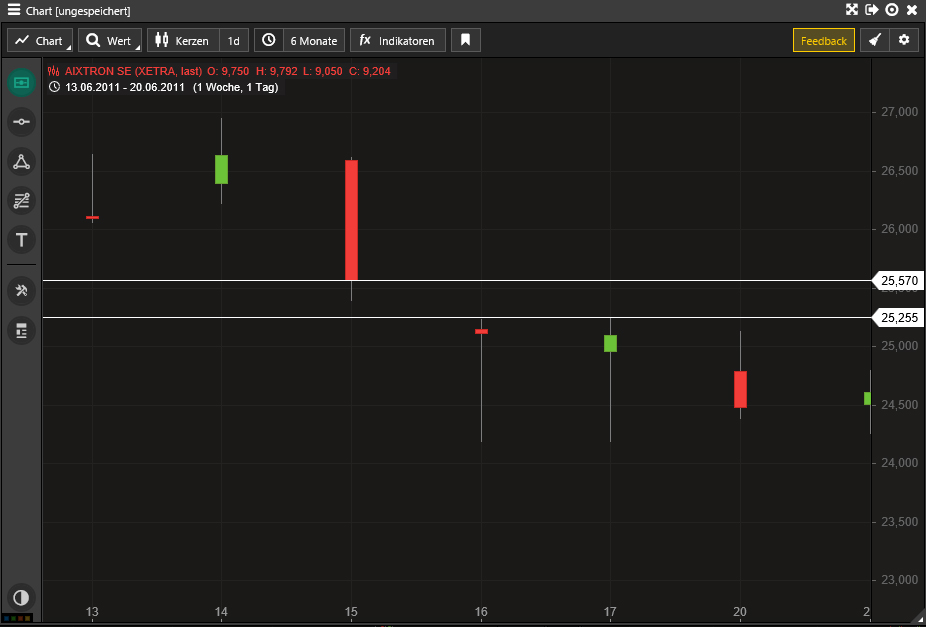
Task: Select the triangle shape drawing tool
Action: click(x=21, y=161)
